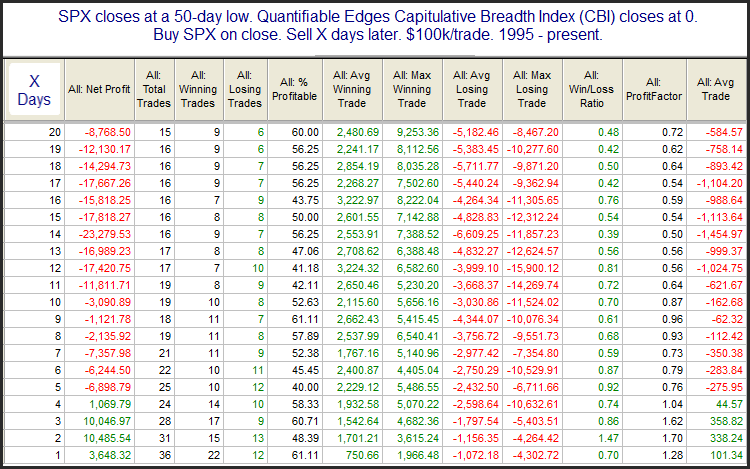Click the chart title text about SPX
750x469 pixels.
coord(377,25)
